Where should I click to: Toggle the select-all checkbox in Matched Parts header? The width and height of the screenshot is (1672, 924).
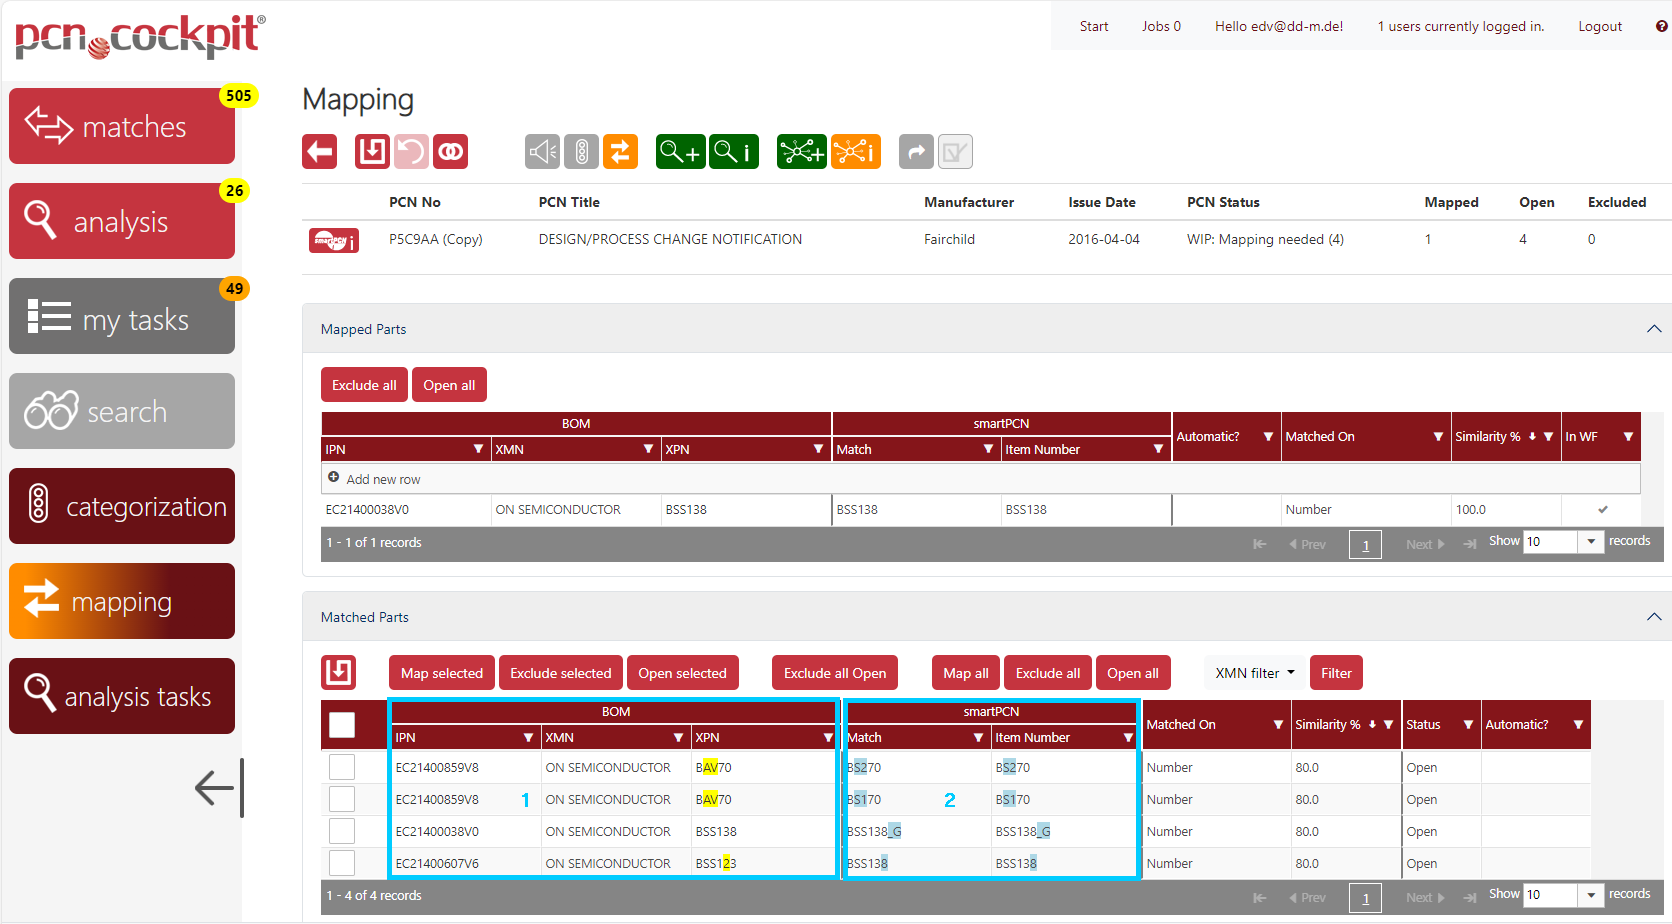click(342, 725)
